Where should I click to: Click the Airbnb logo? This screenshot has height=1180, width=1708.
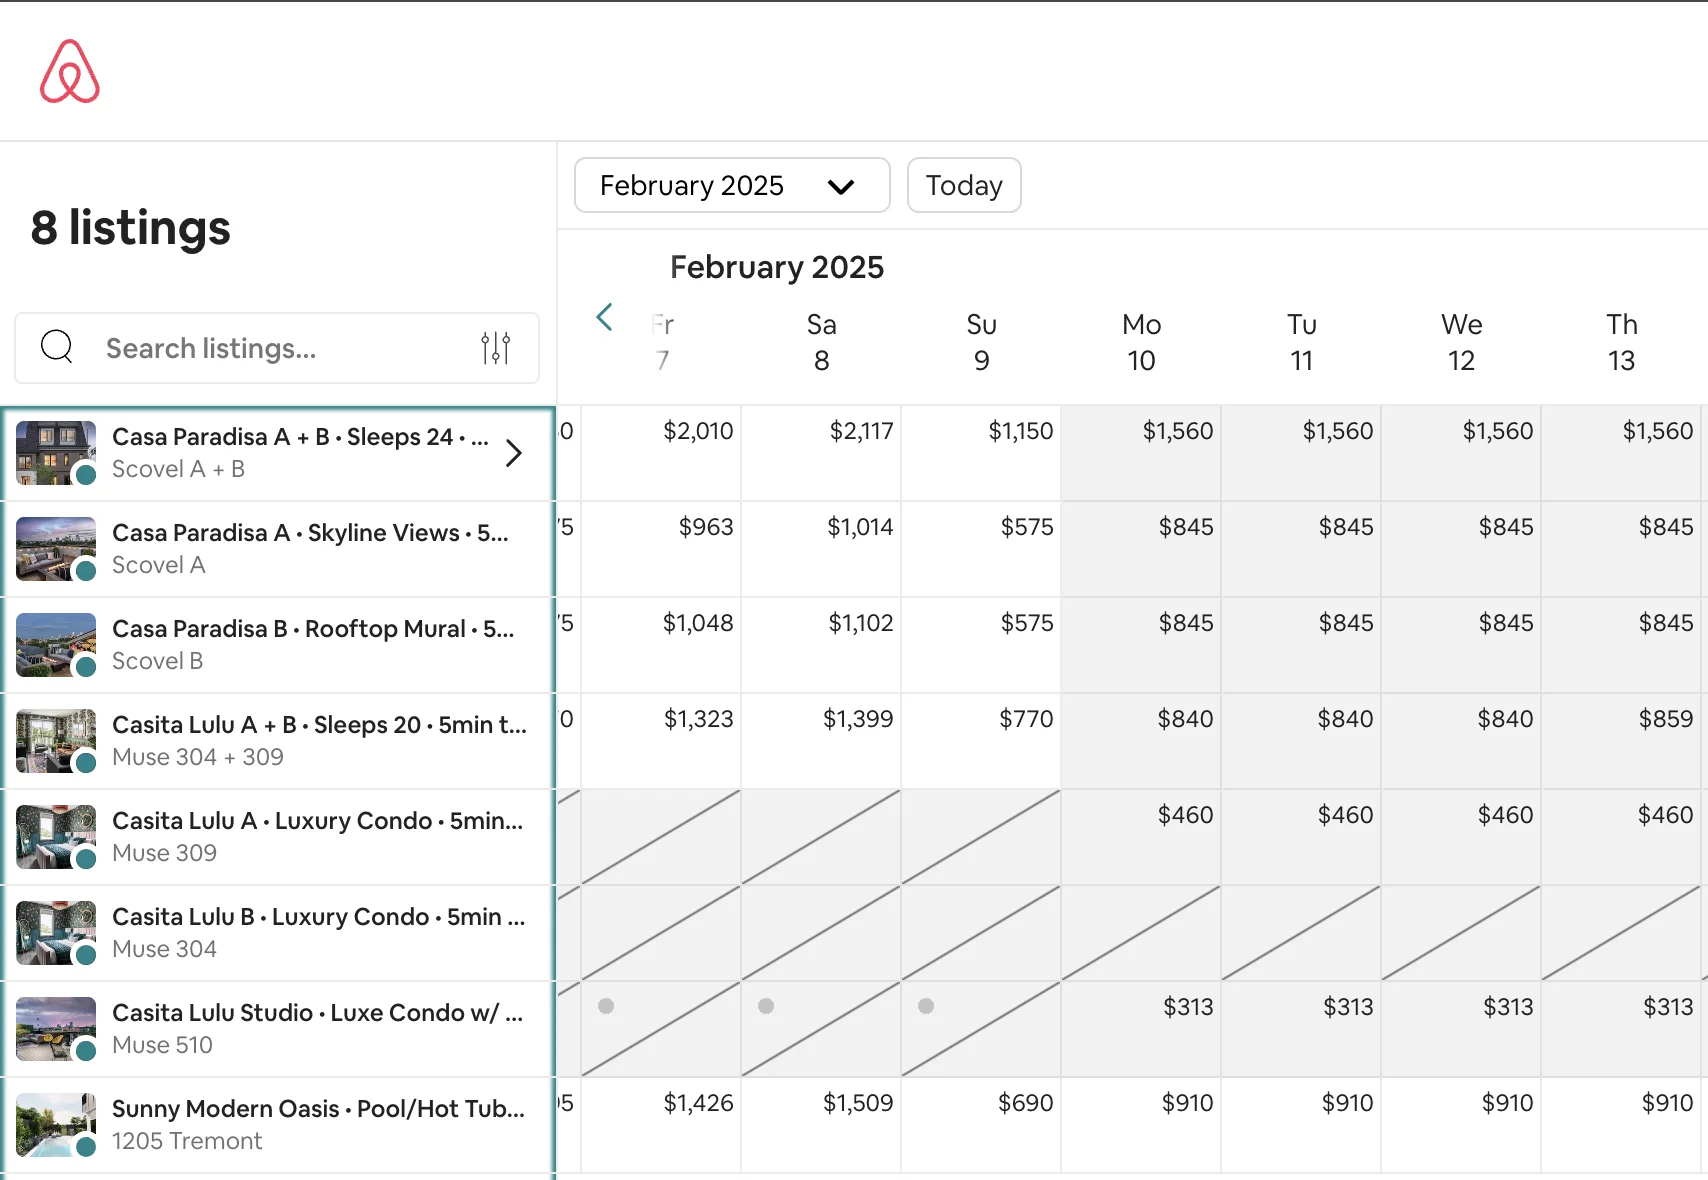[x=70, y=72]
